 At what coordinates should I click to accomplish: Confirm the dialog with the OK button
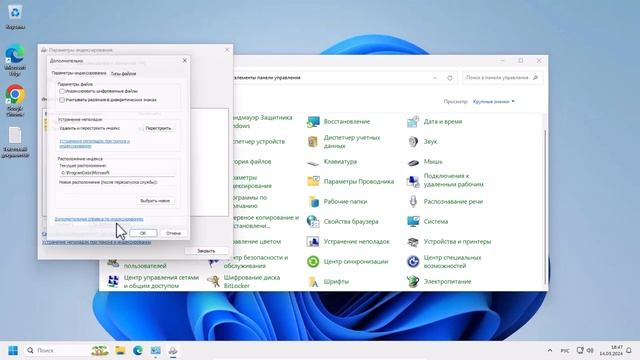(143, 233)
